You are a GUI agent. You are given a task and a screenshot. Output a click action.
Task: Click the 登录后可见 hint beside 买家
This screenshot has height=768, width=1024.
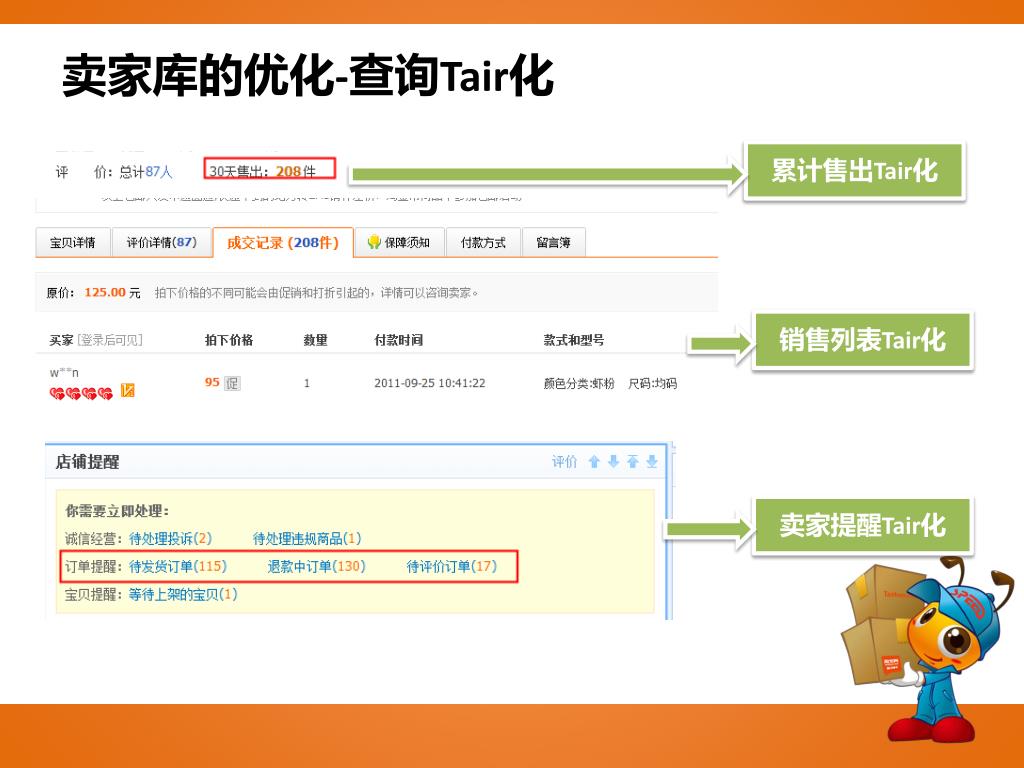(x=110, y=340)
